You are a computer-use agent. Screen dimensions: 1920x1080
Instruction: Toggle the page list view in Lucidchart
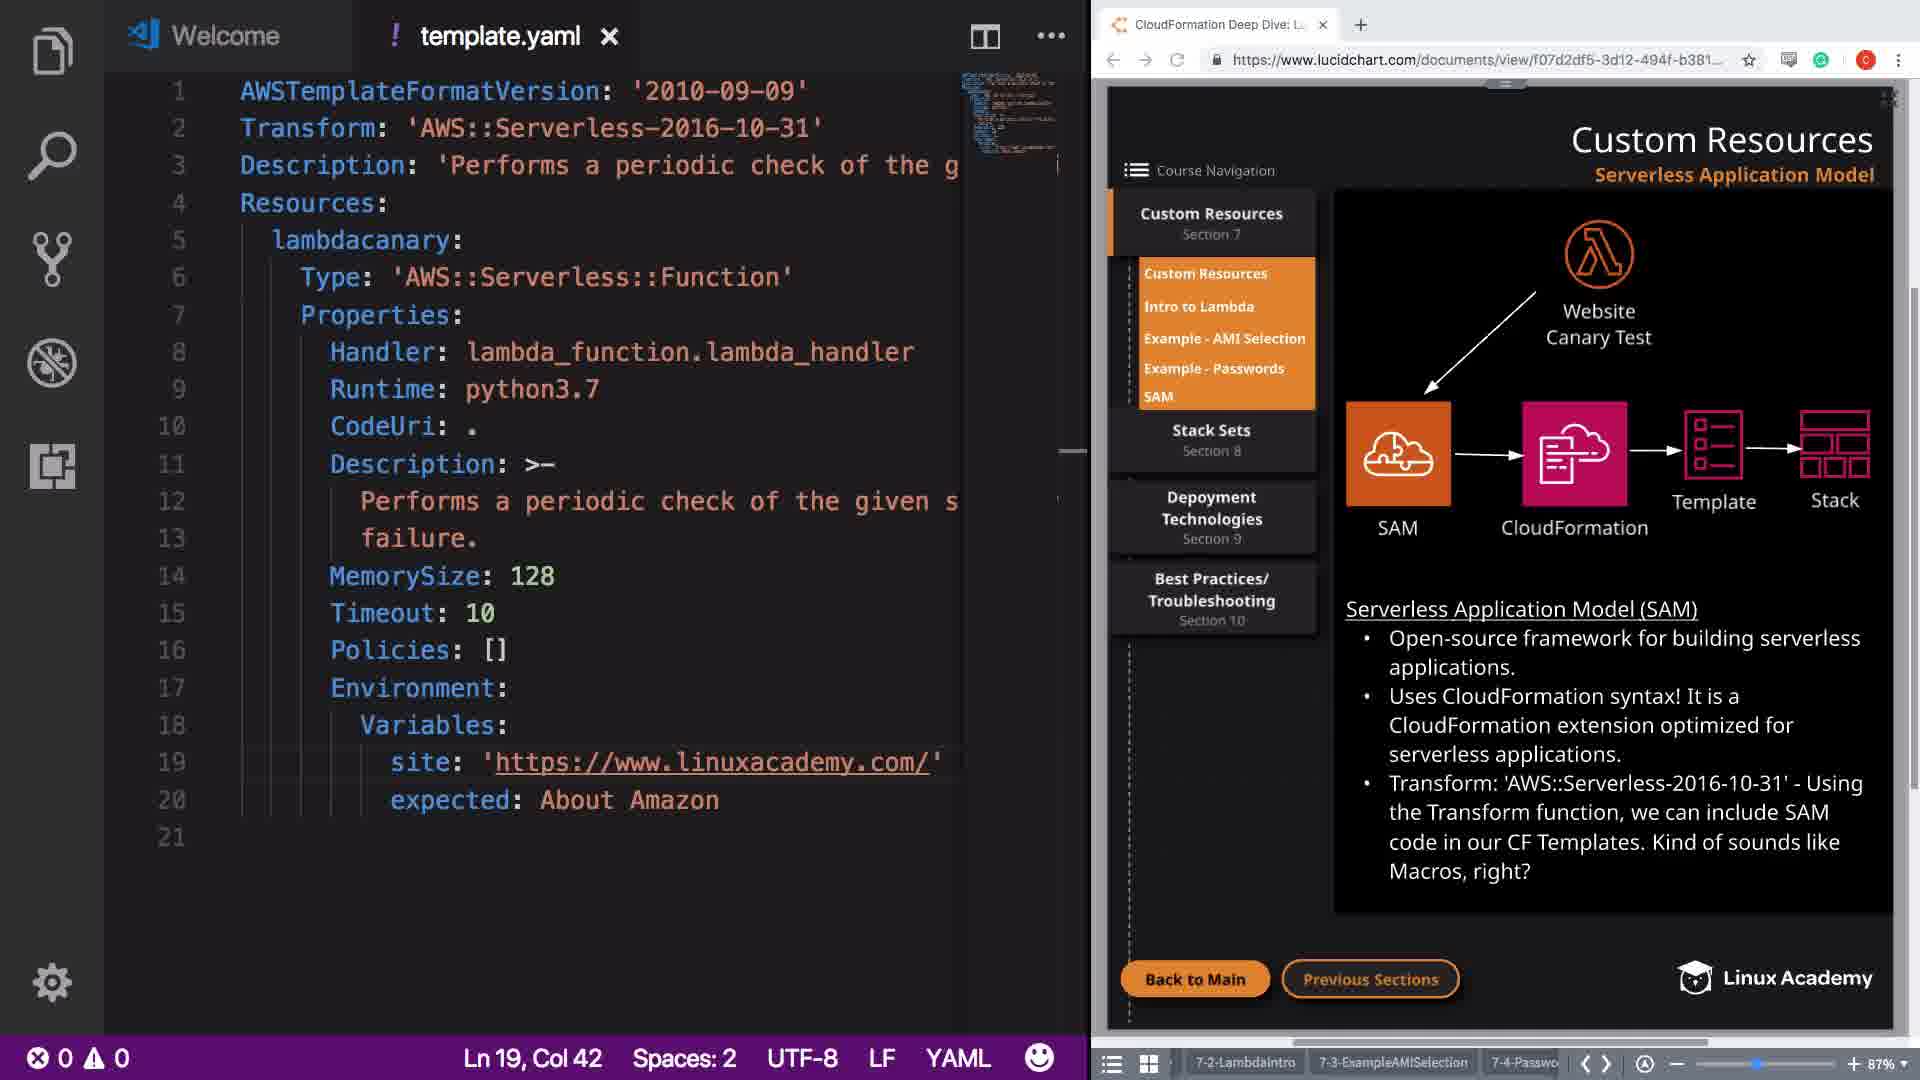pyautogui.click(x=1112, y=1064)
